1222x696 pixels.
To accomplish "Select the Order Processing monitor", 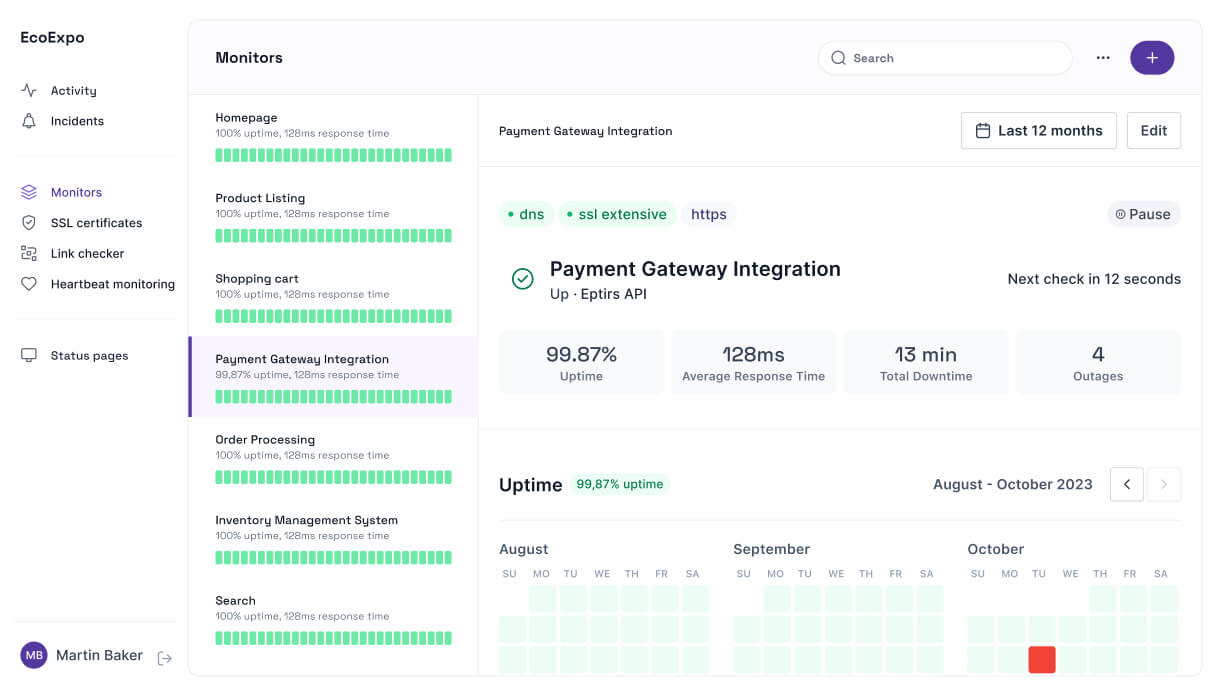I will [332, 457].
